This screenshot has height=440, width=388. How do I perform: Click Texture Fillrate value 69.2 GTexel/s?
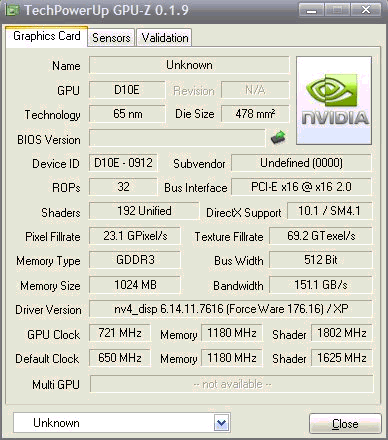click(x=321, y=236)
